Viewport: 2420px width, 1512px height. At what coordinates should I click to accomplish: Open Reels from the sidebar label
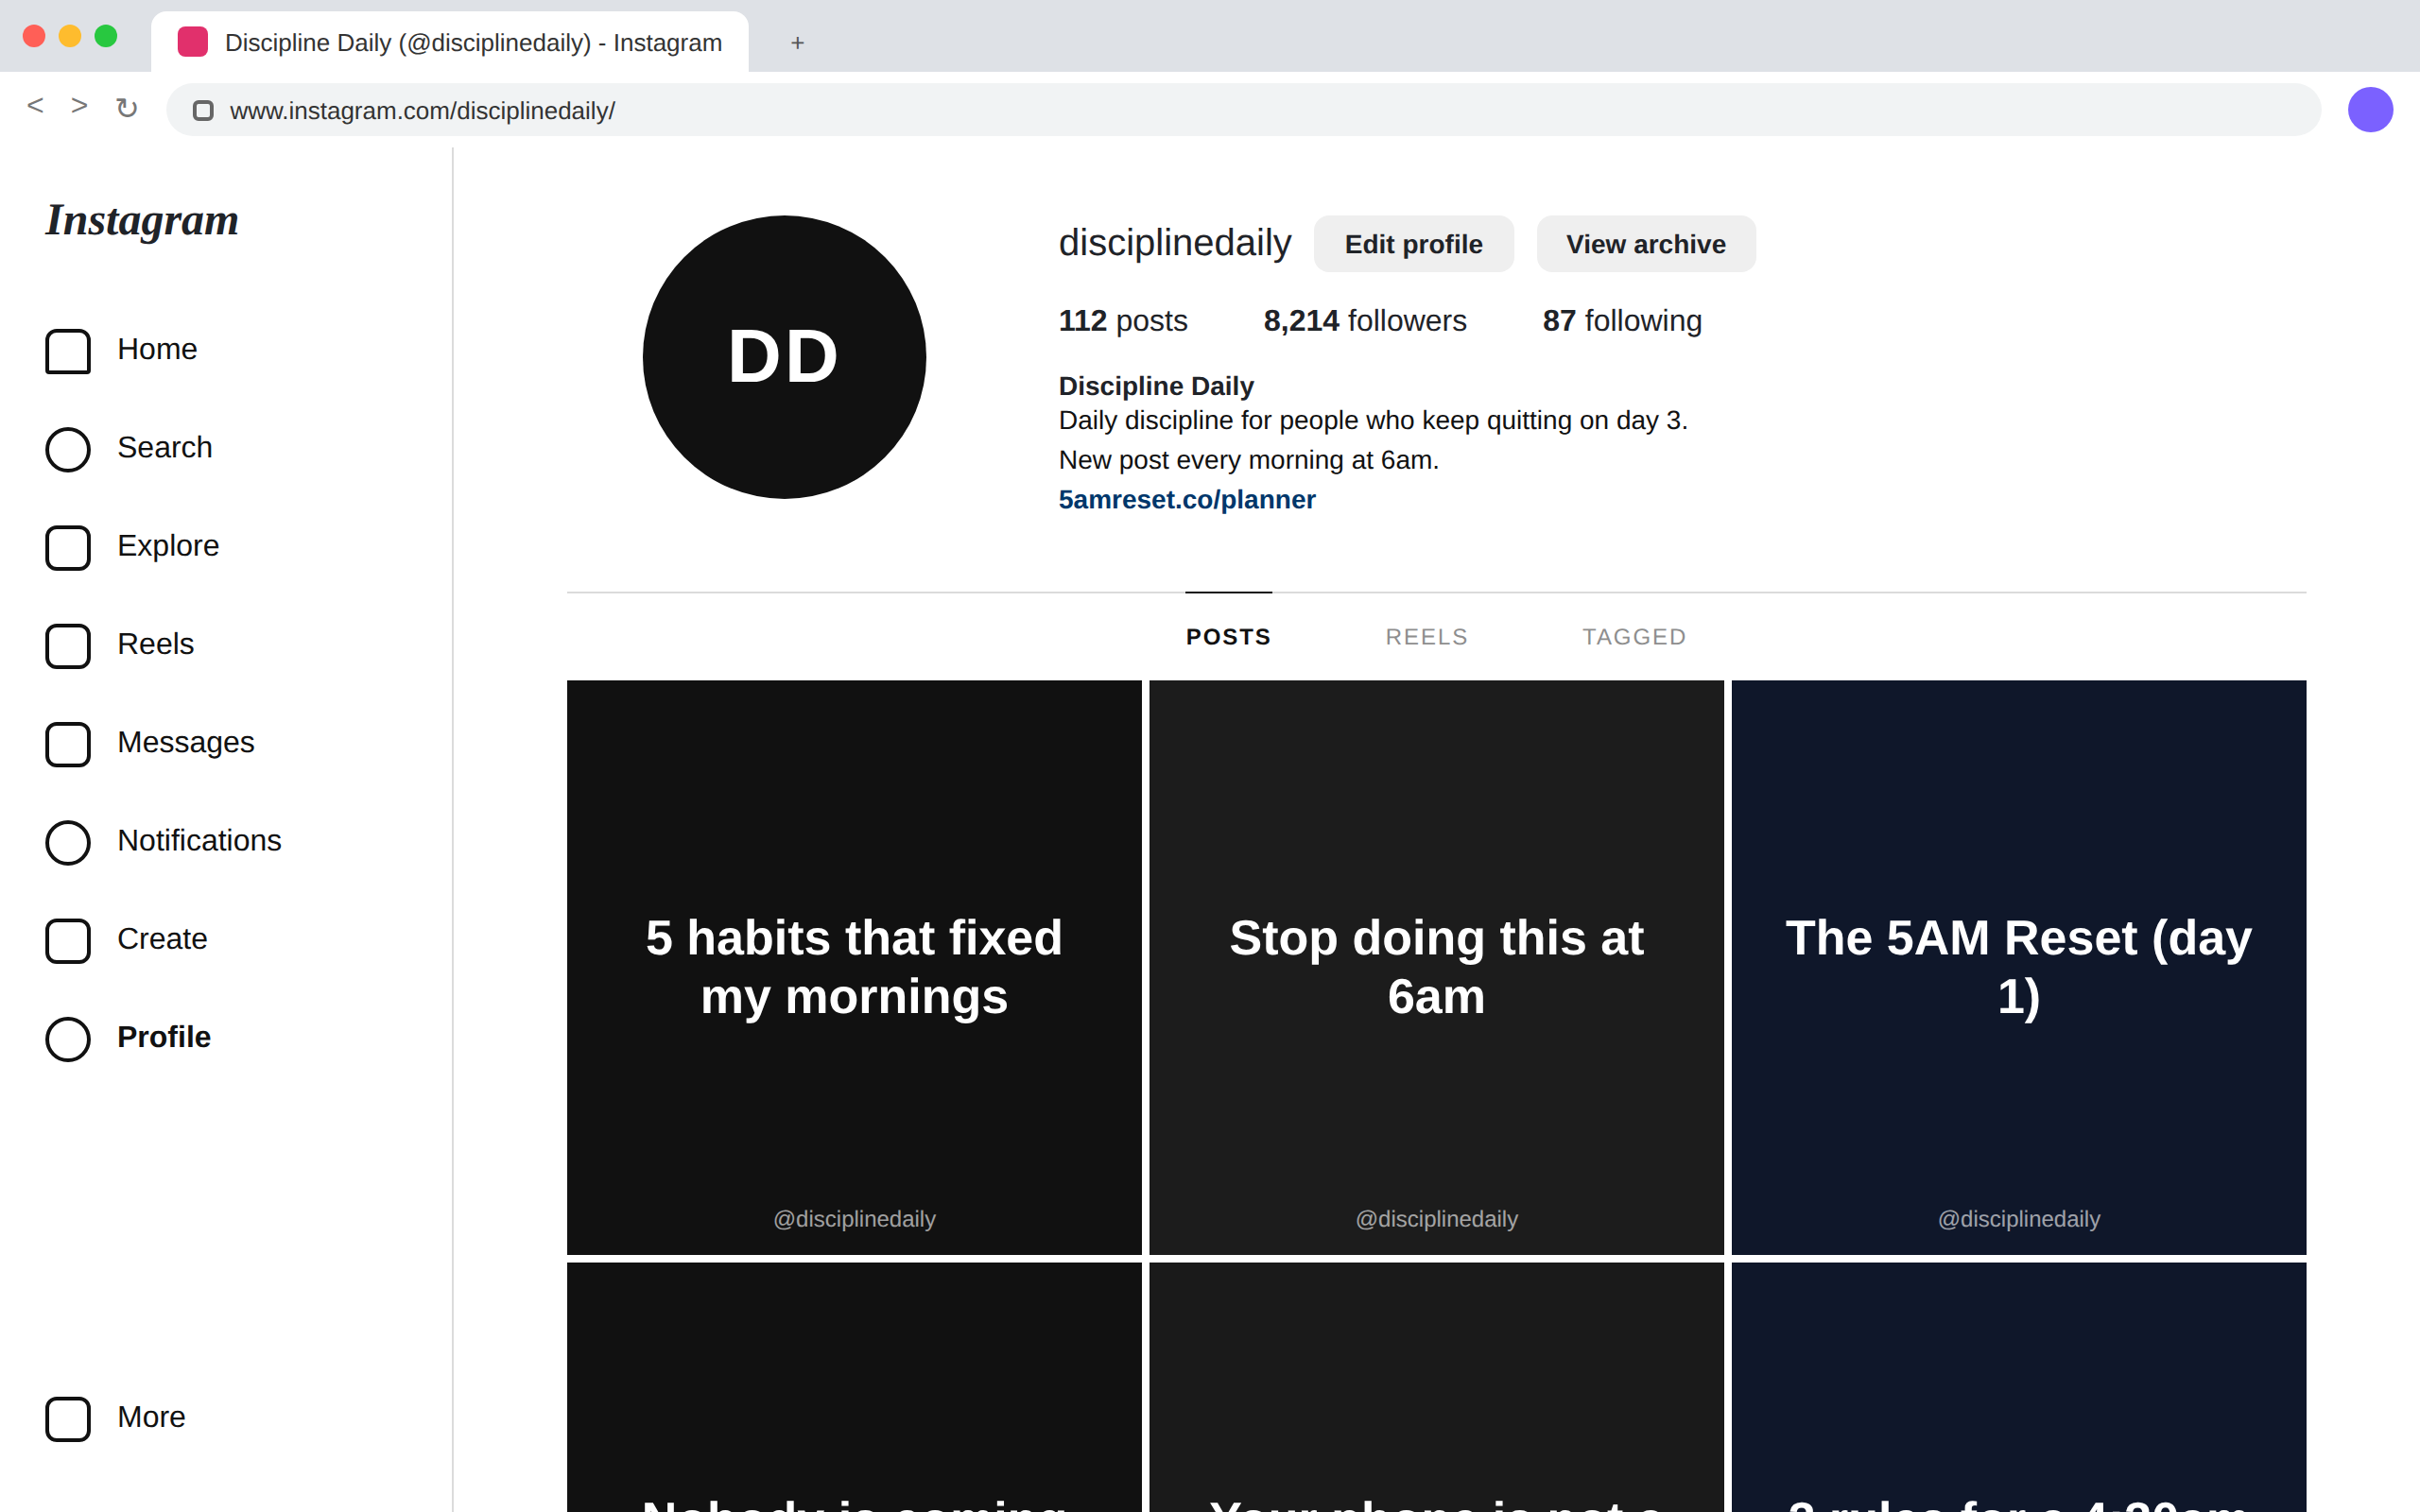[155, 644]
